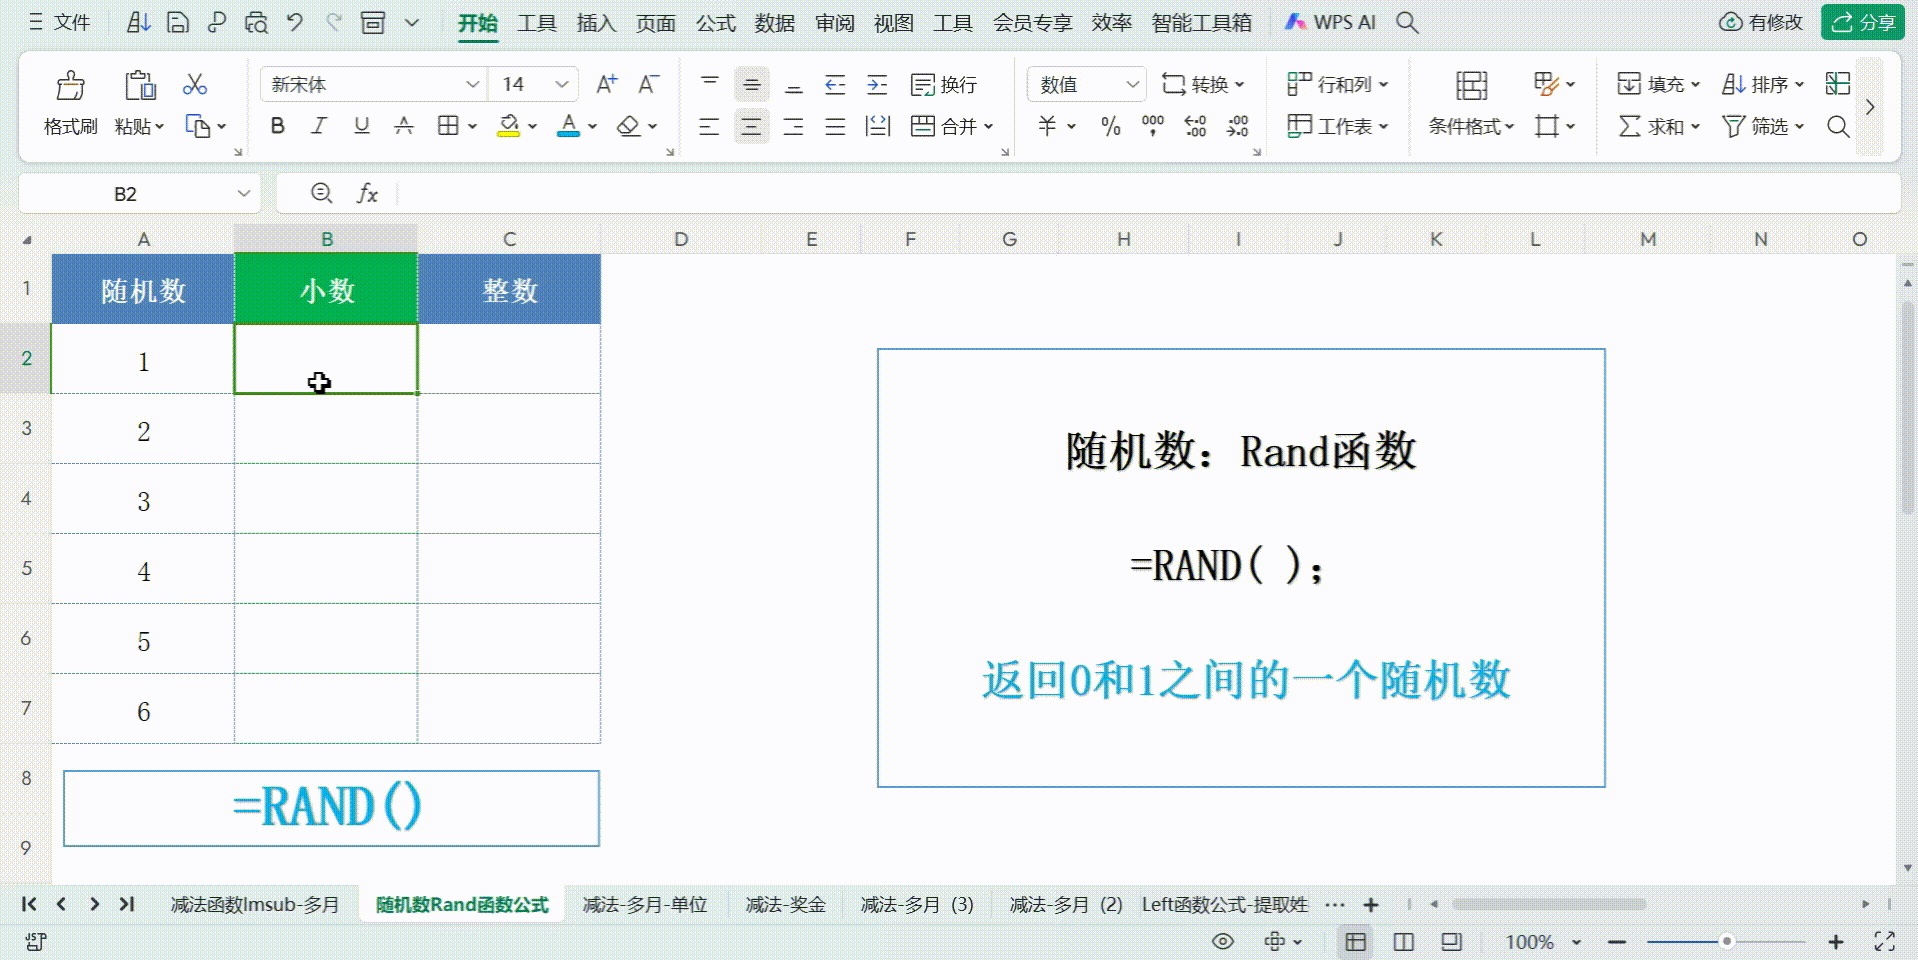The width and height of the screenshot is (1918, 960).
Task: Open the 公式 ribbon tab
Action: (715, 22)
